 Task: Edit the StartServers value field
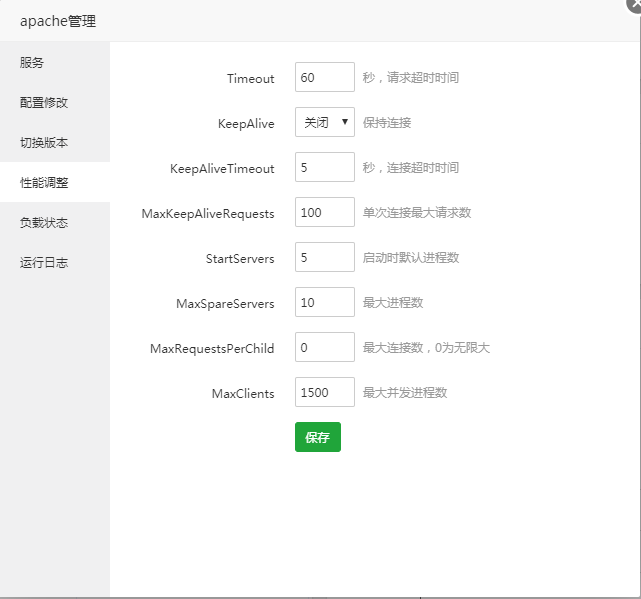(325, 257)
